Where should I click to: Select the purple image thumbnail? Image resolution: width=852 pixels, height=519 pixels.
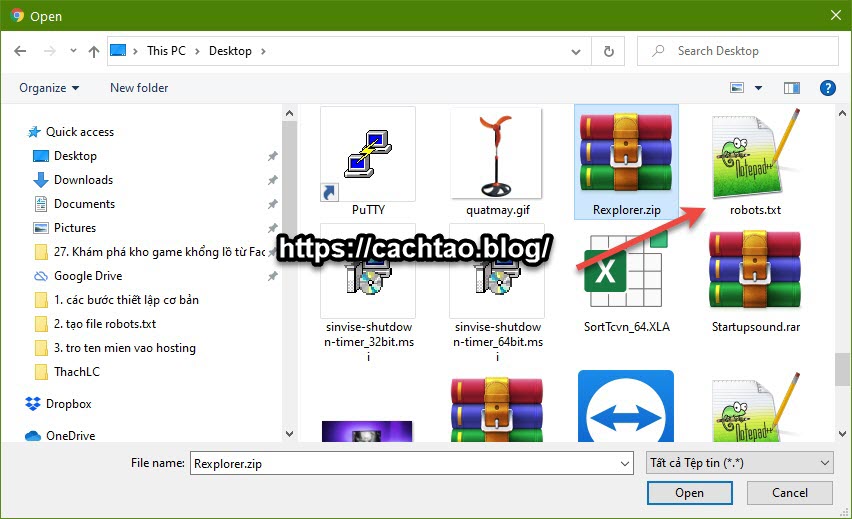(x=367, y=431)
